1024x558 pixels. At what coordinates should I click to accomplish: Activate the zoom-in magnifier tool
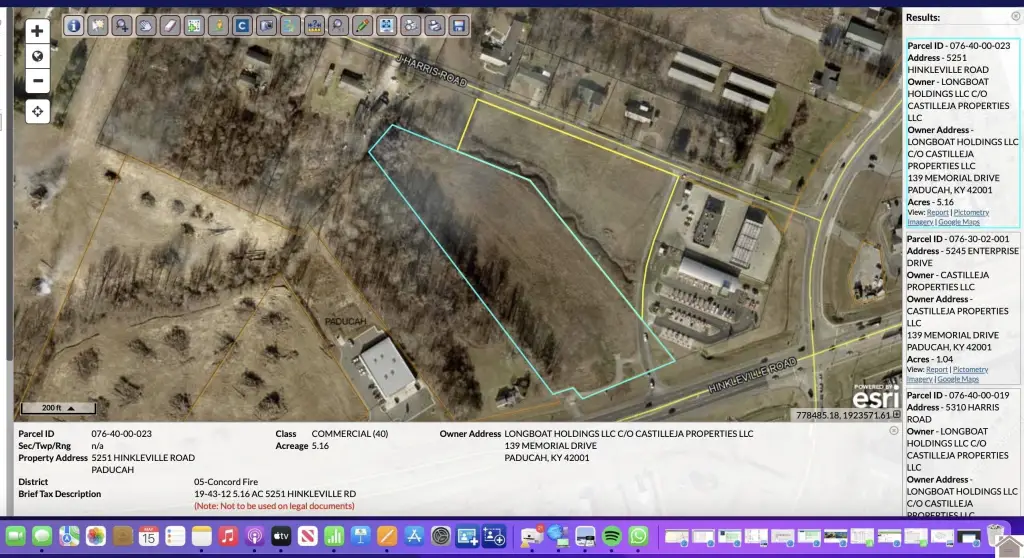tap(122, 26)
